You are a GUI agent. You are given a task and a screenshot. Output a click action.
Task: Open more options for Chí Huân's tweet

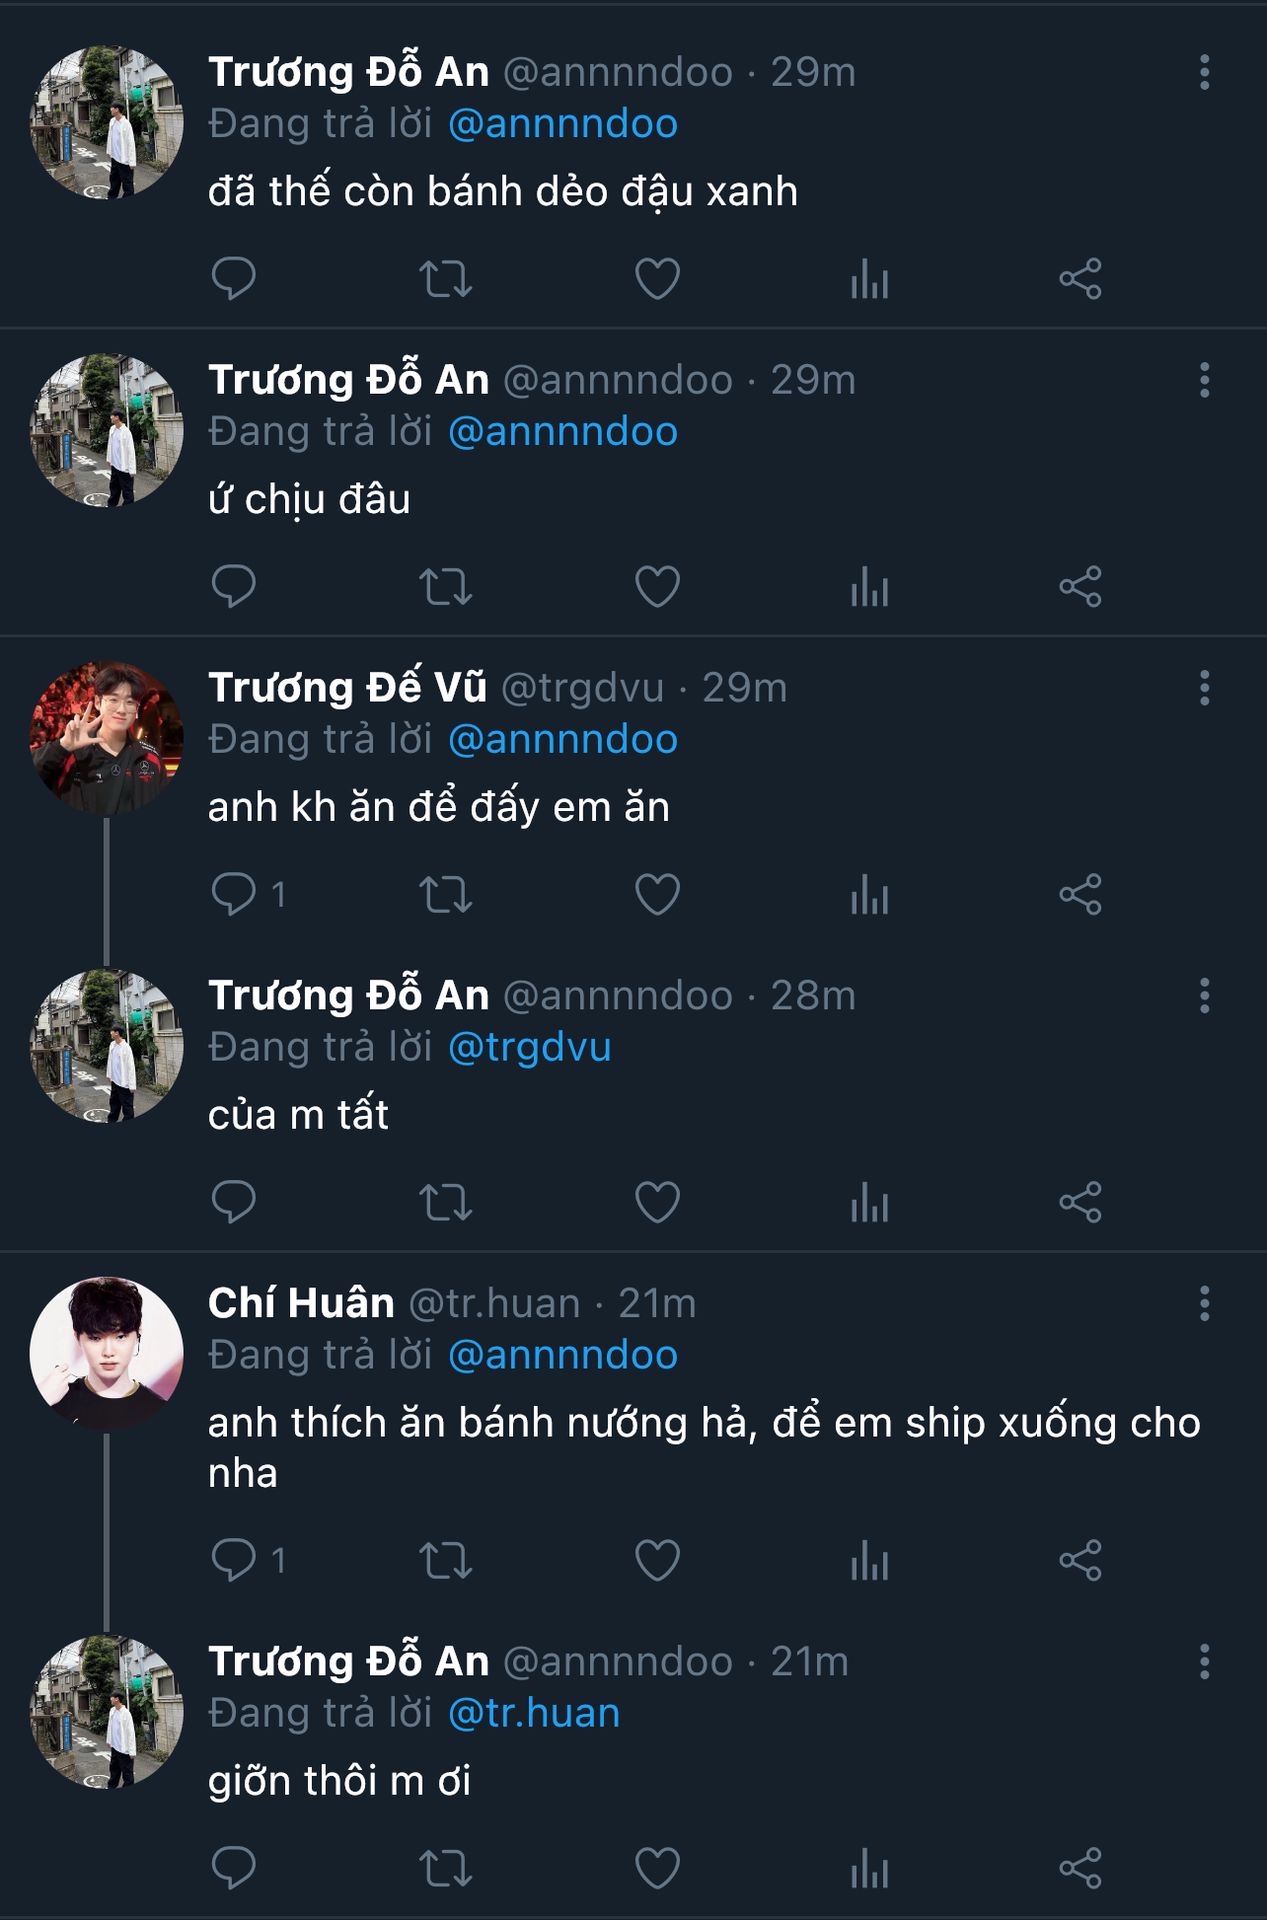(x=1204, y=1303)
